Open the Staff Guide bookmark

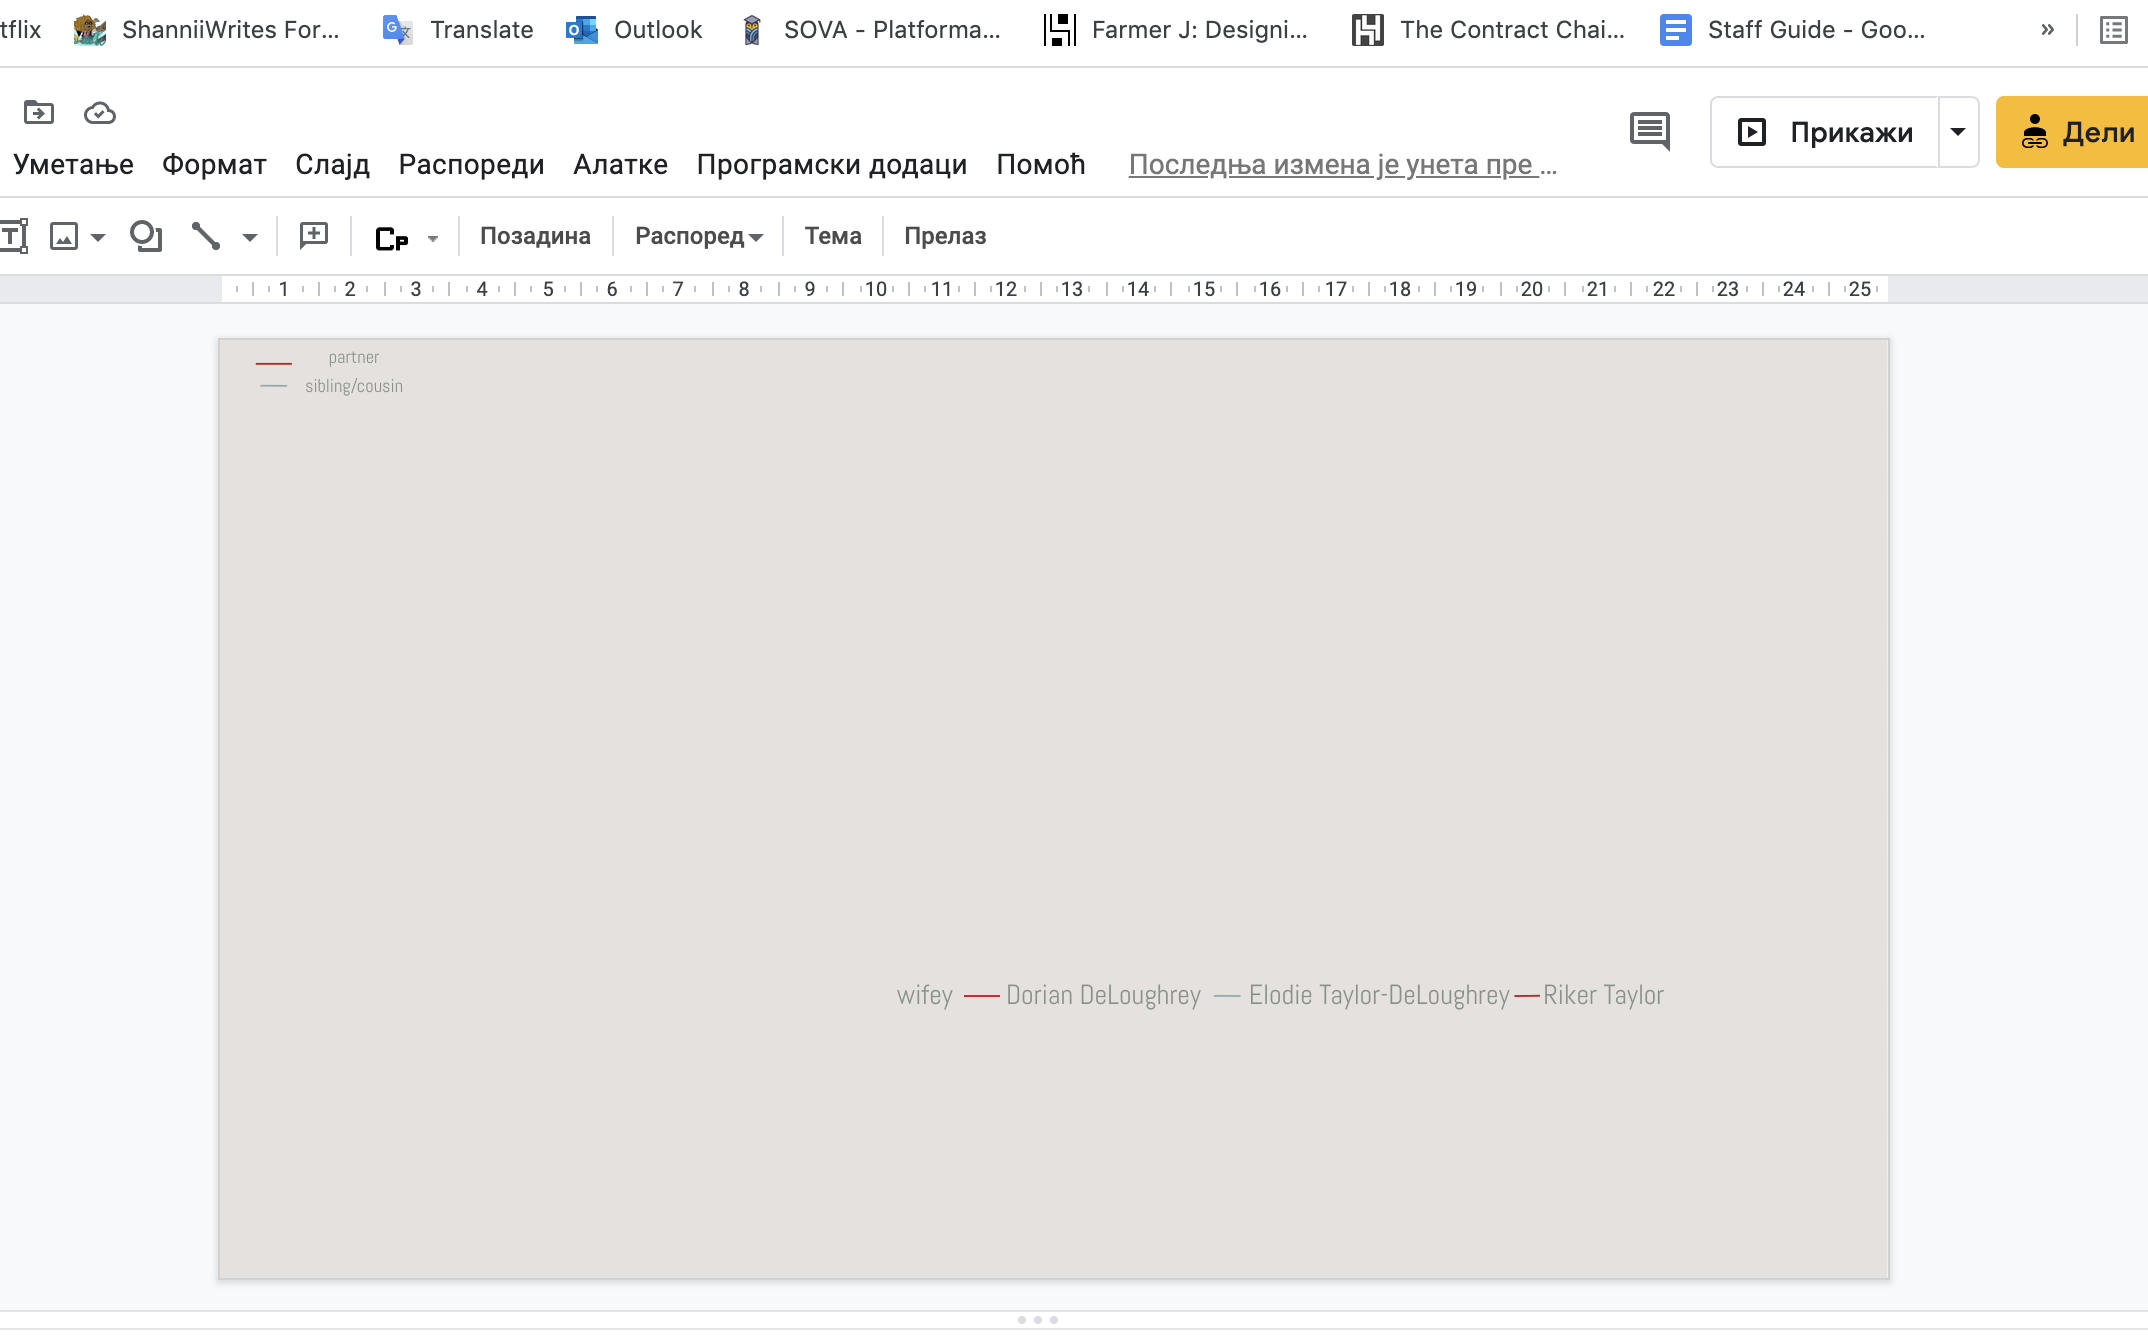[x=1793, y=30]
